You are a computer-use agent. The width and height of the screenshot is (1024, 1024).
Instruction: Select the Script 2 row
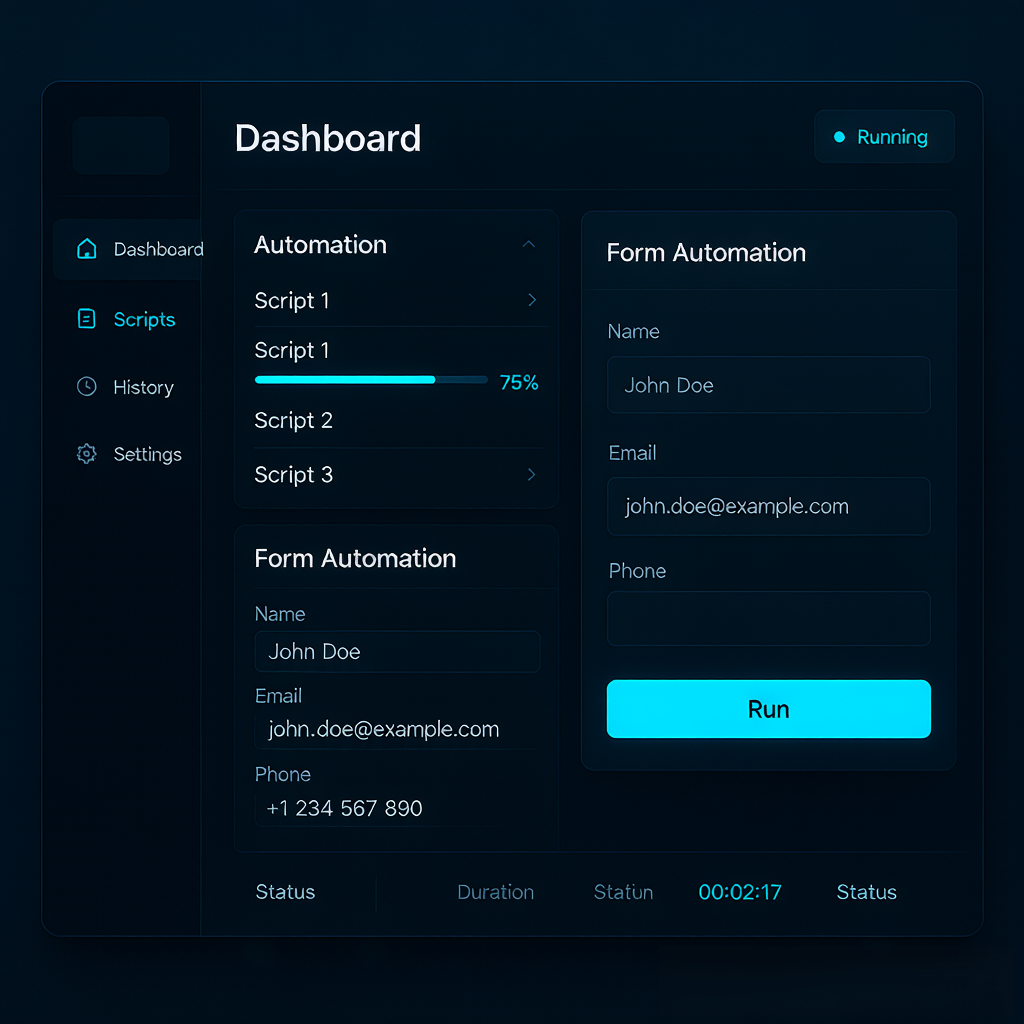397,421
